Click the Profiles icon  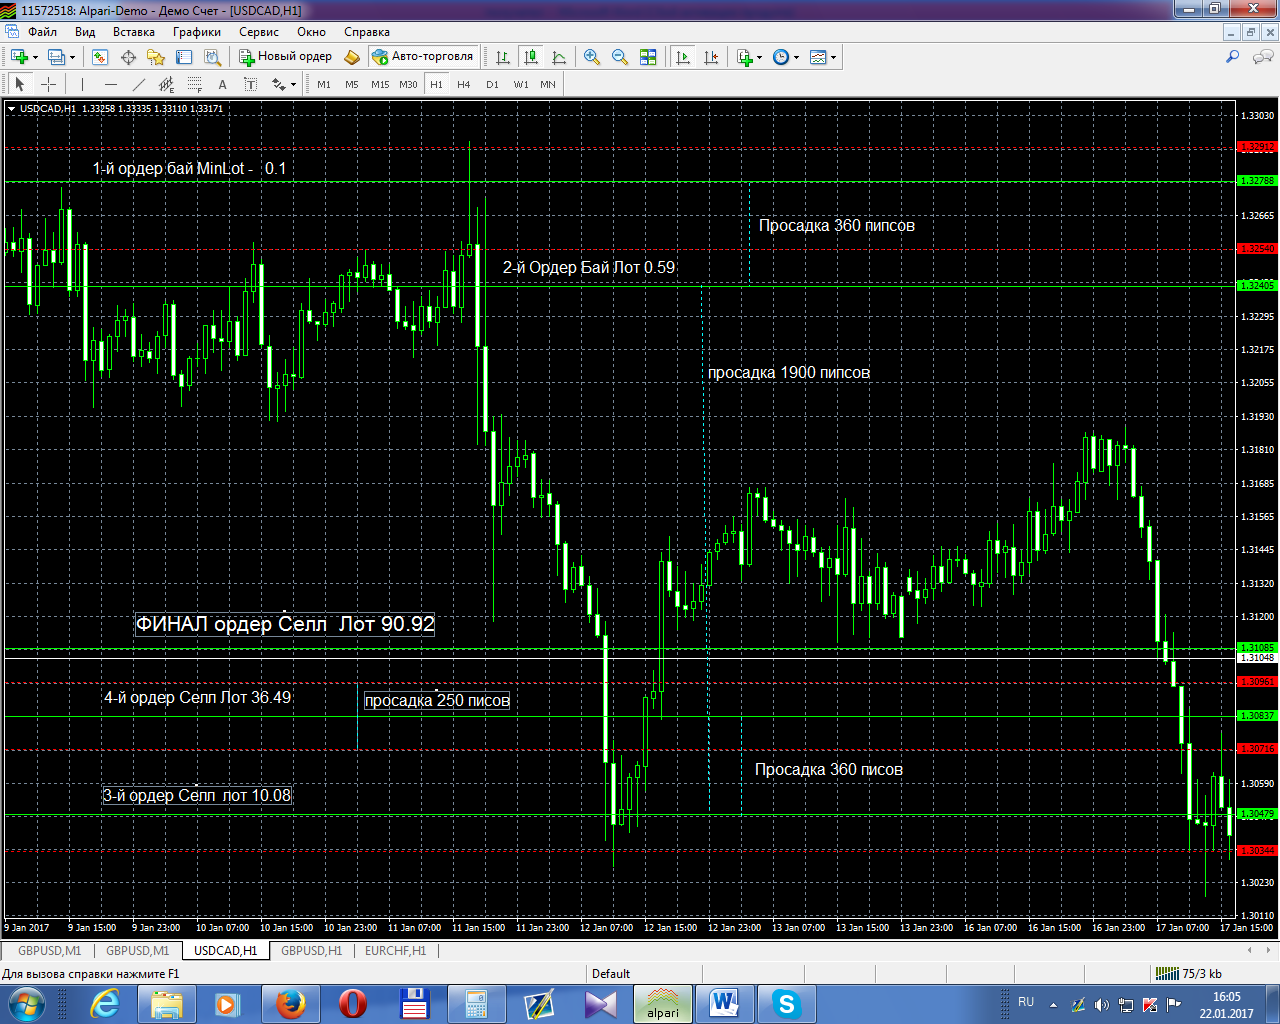56,57
